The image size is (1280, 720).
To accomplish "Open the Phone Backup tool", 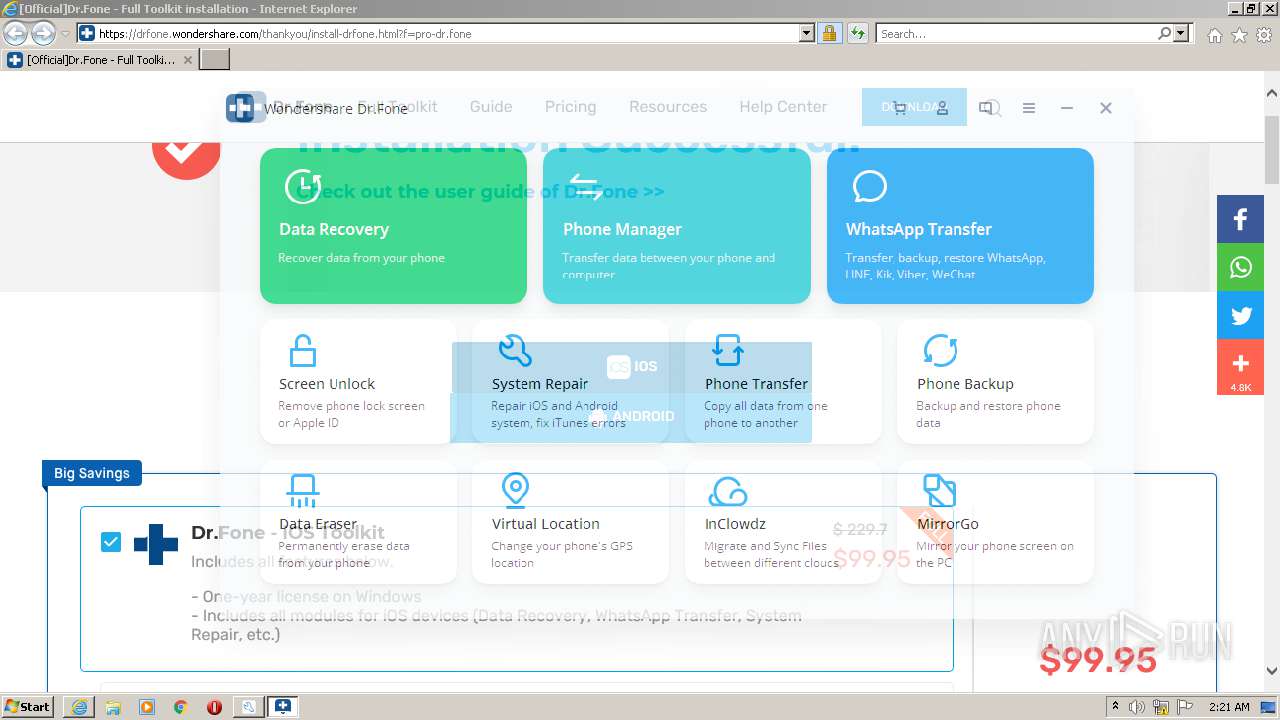I will [995, 381].
